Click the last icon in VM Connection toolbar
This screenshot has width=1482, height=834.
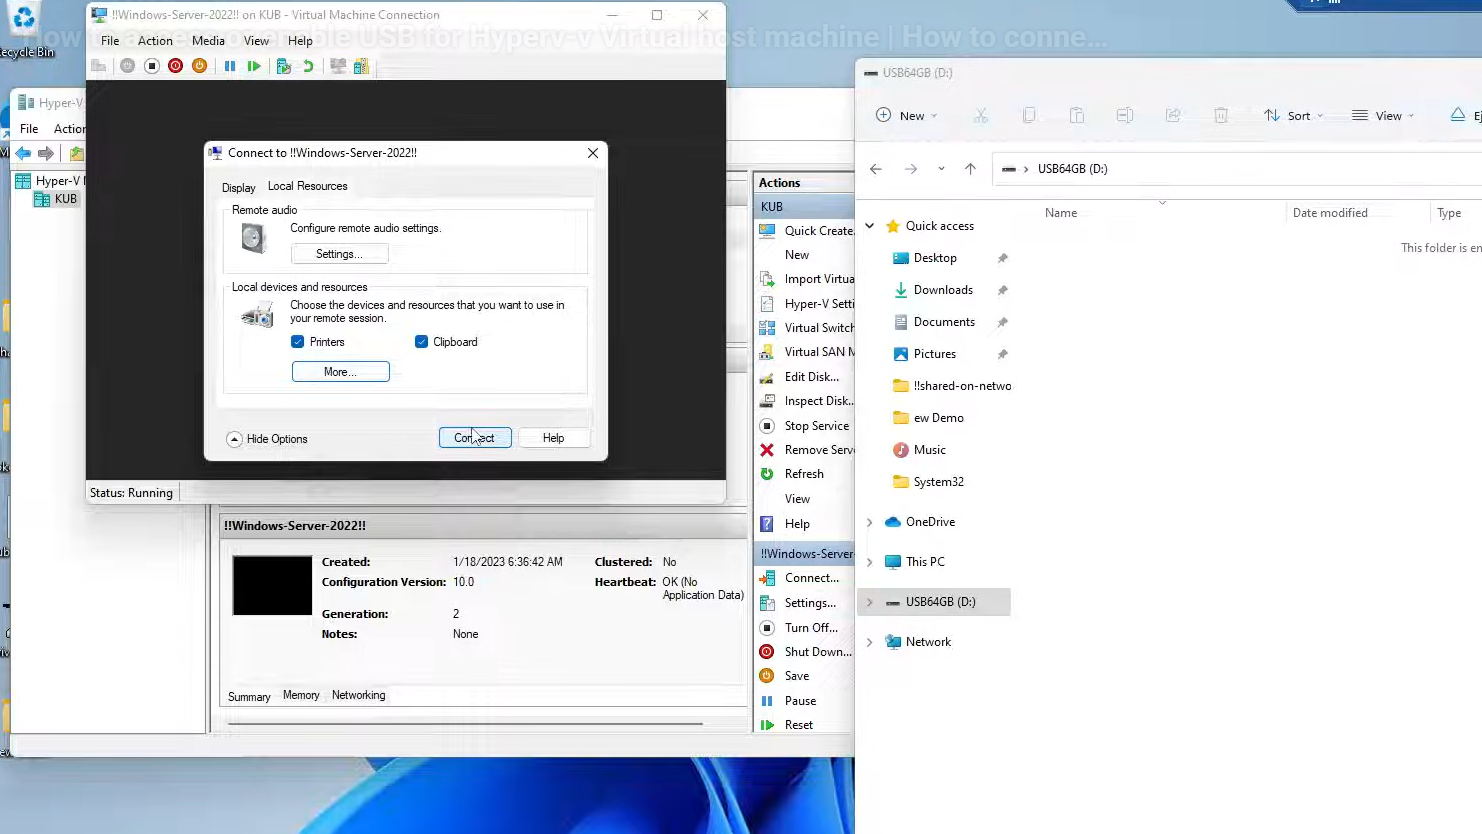(361, 66)
